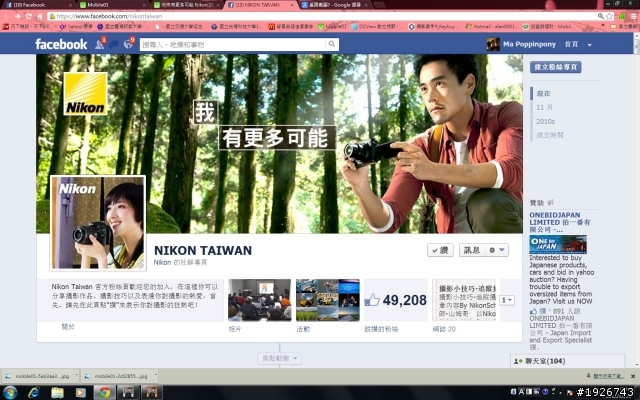640x400 pixels.
Task: Open Windows Explorer folder on taskbar
Action: pyautogui.click(x=58, y=393)
